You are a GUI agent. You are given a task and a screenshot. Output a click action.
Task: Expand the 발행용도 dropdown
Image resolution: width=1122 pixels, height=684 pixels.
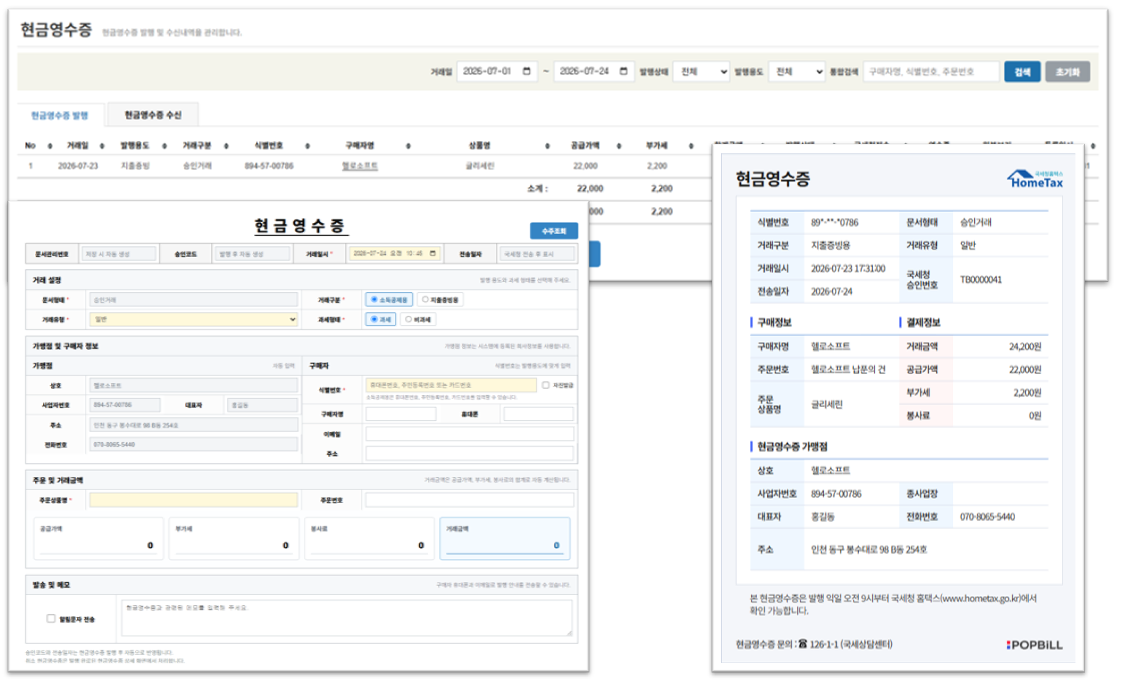point(797,72)
